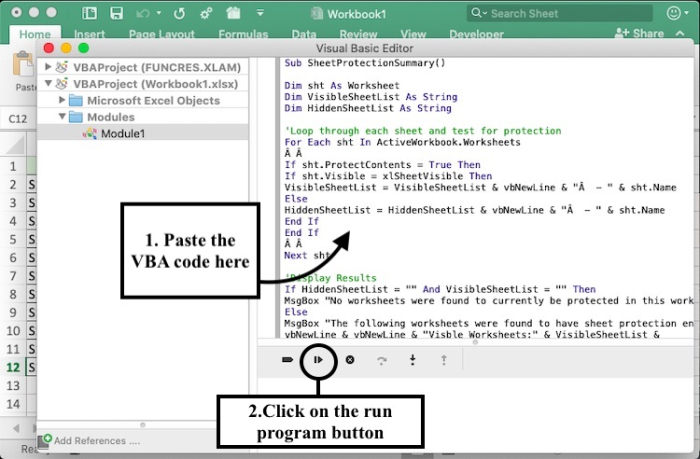This screenshot has height=459, width=700.
Task: Open the View ribbon tab
Action: coord(413,34)
